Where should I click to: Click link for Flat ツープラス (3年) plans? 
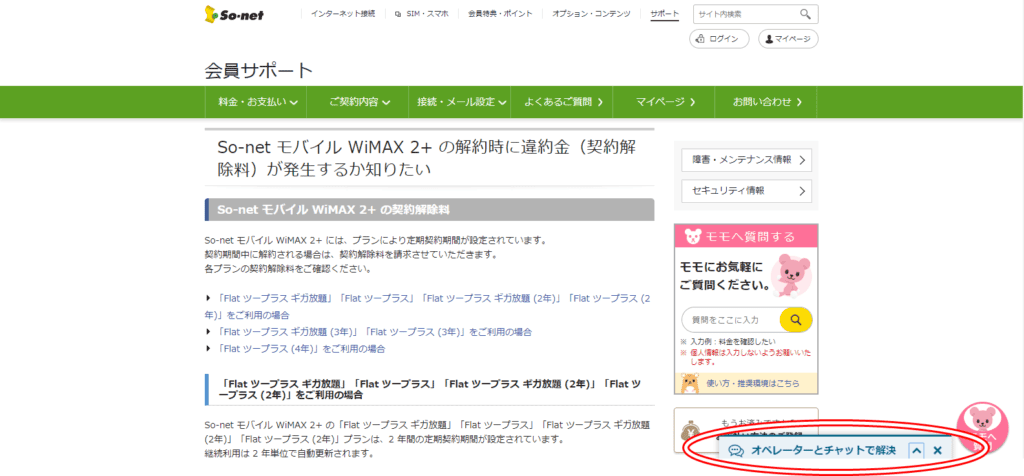[x=373, y=332]
